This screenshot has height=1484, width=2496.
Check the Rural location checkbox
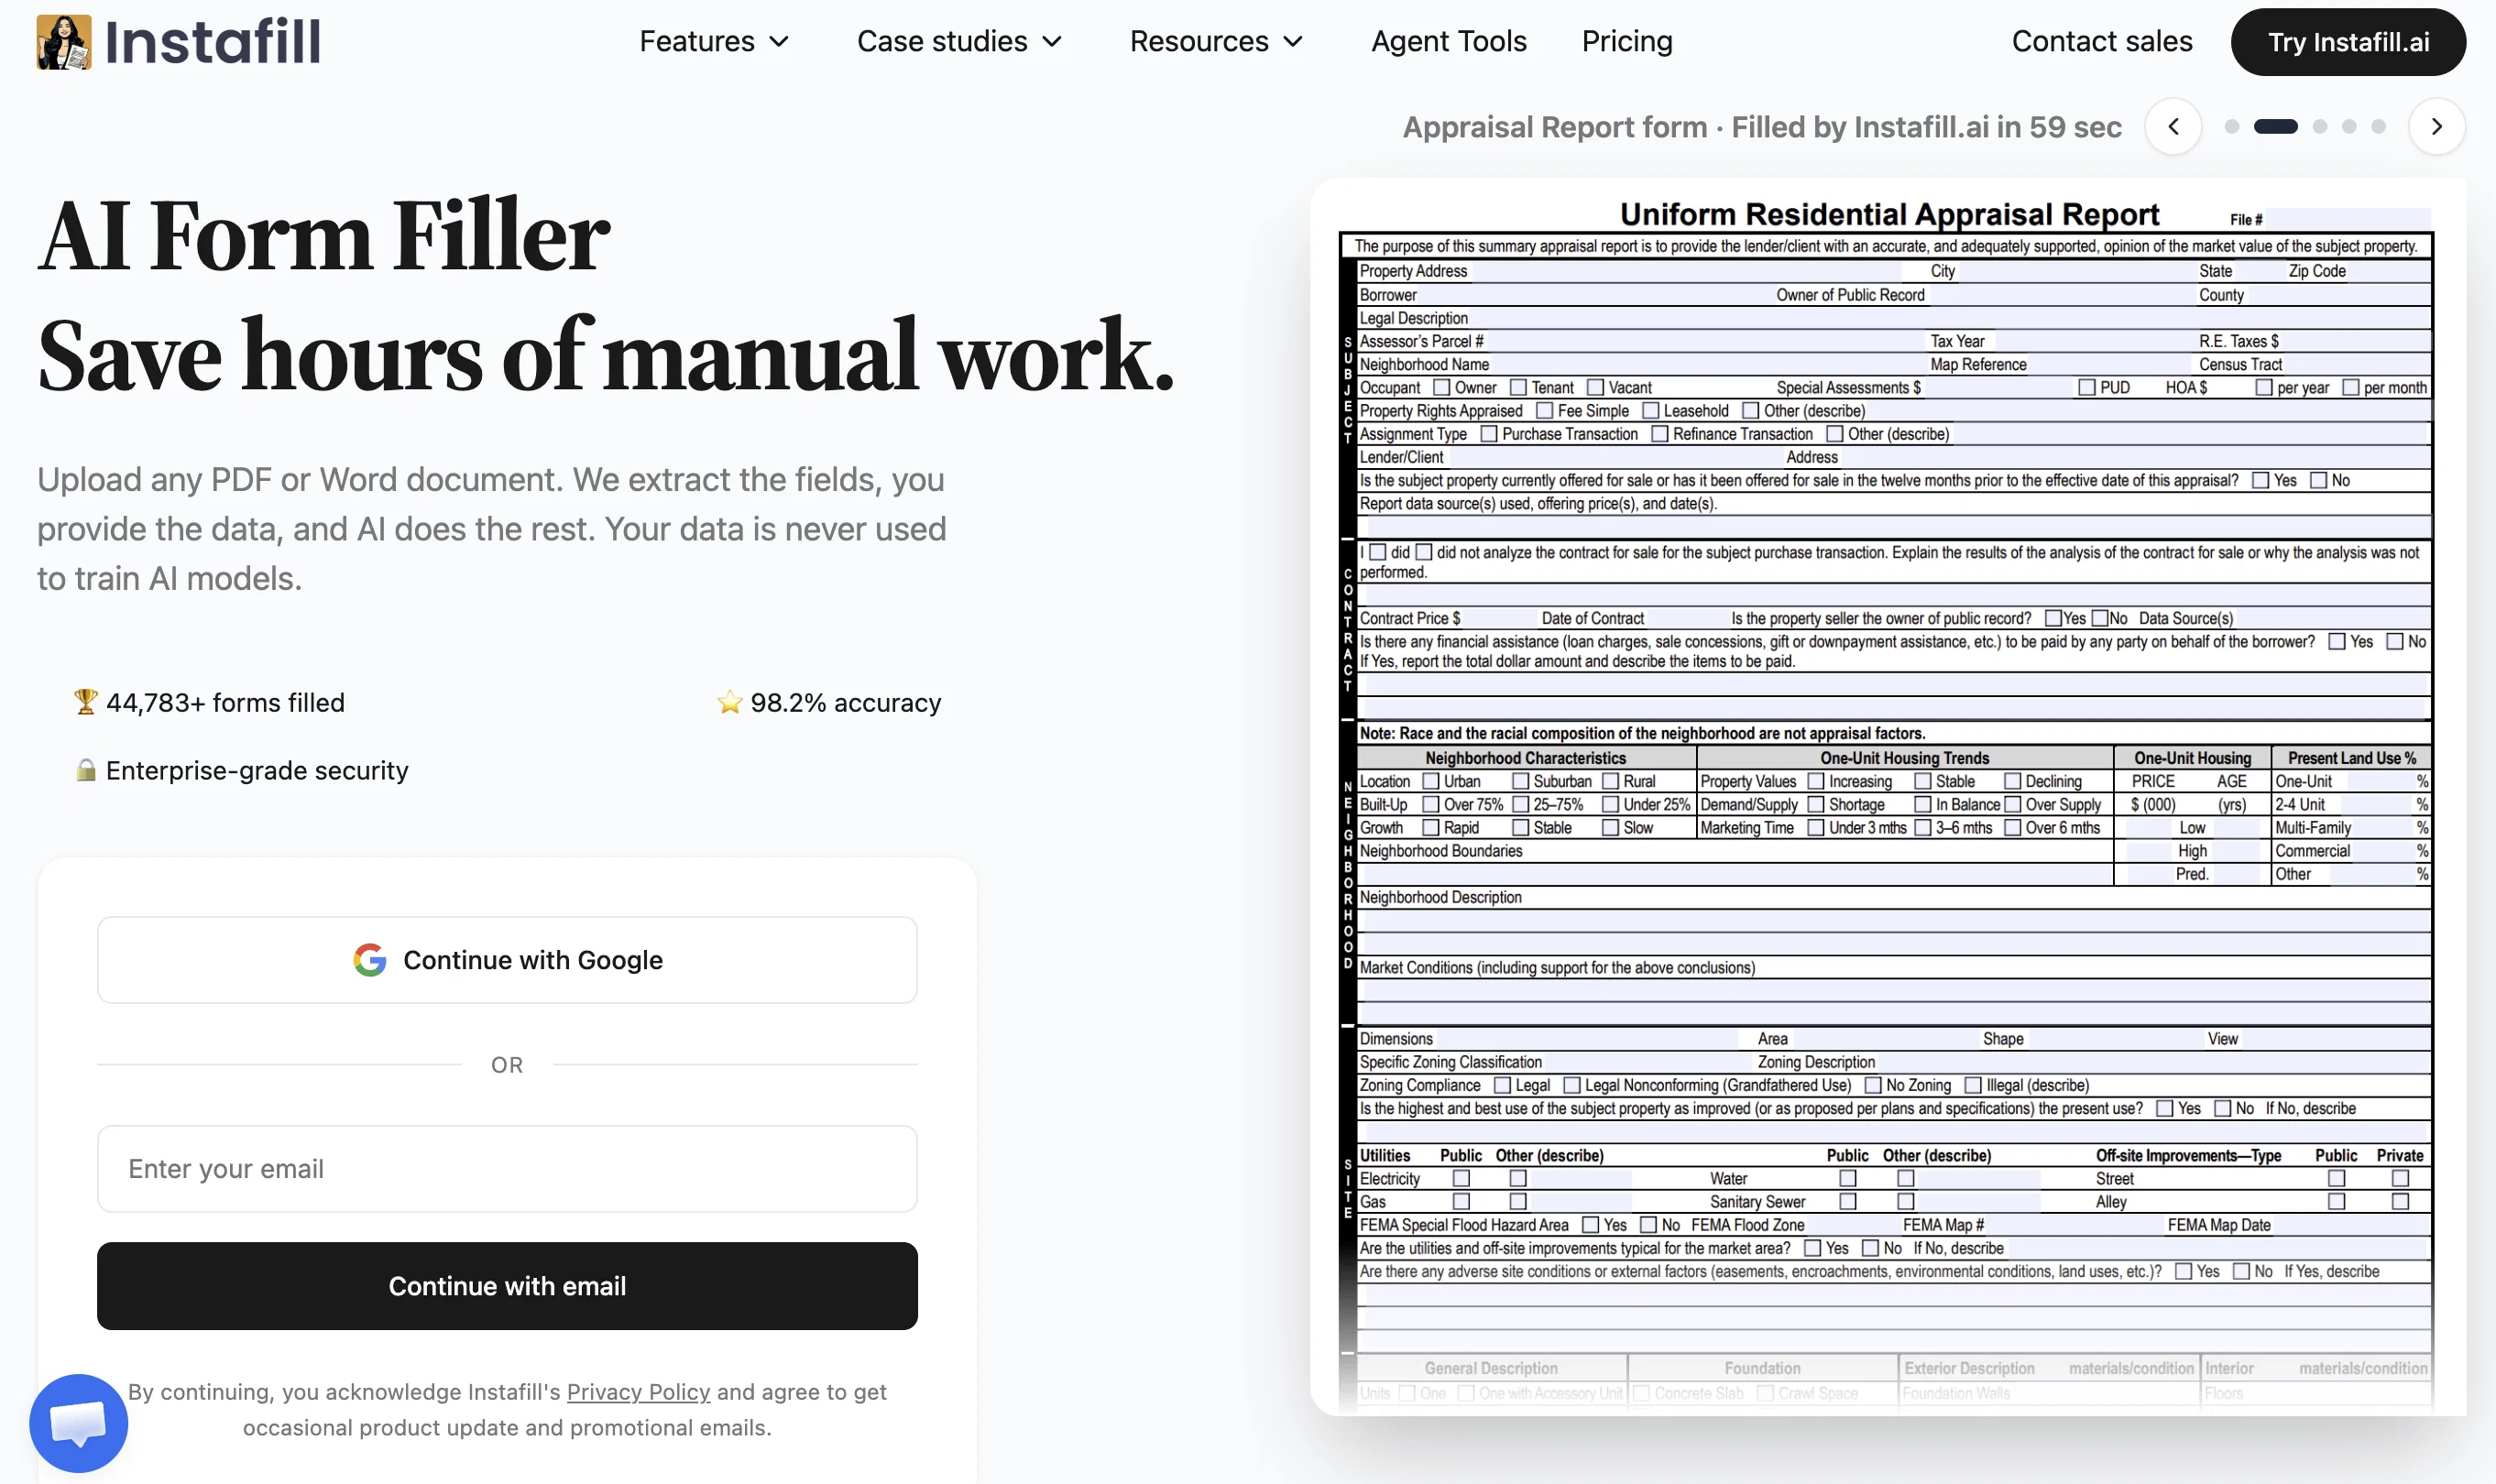(x=1610, y=781)
